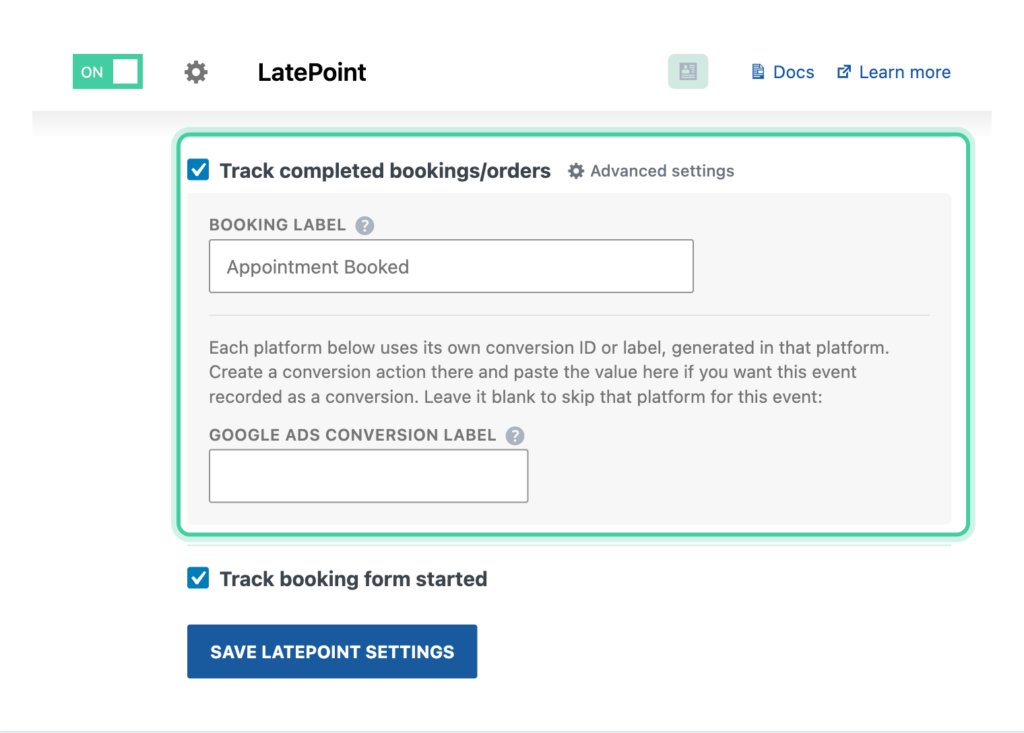This screenshot has width=1024, height=733.
Task: Click the green card icon button
Action: (688, 71)
